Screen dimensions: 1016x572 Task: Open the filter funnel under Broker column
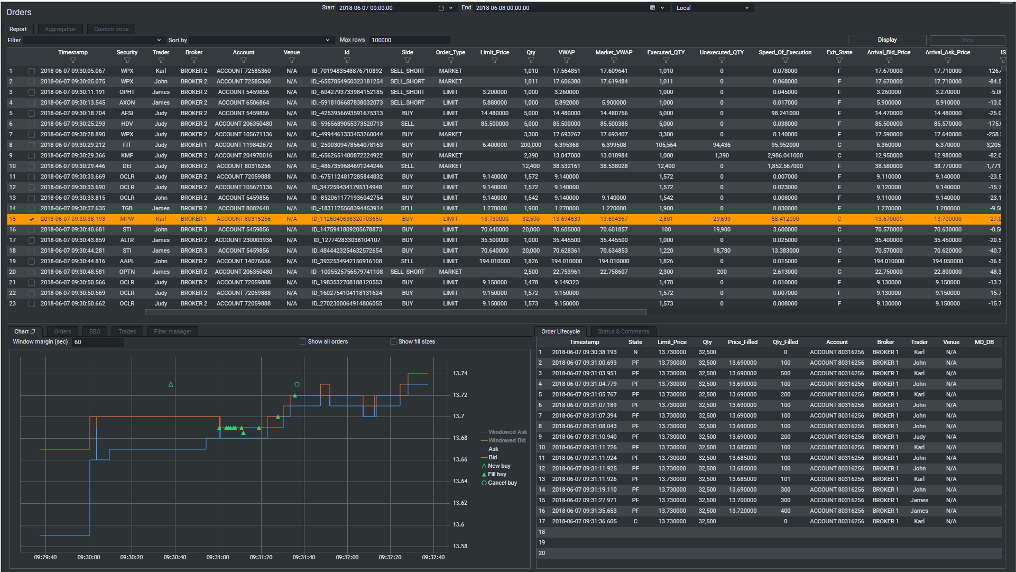pyautogui.click(x=194, y=60)
